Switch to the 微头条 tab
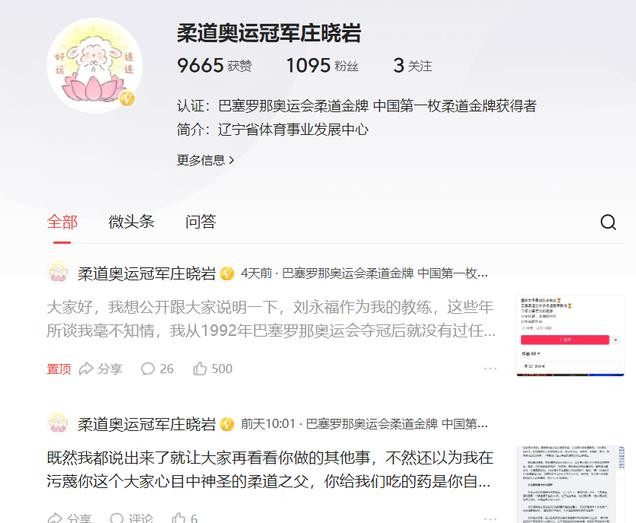 pos(131,222)
